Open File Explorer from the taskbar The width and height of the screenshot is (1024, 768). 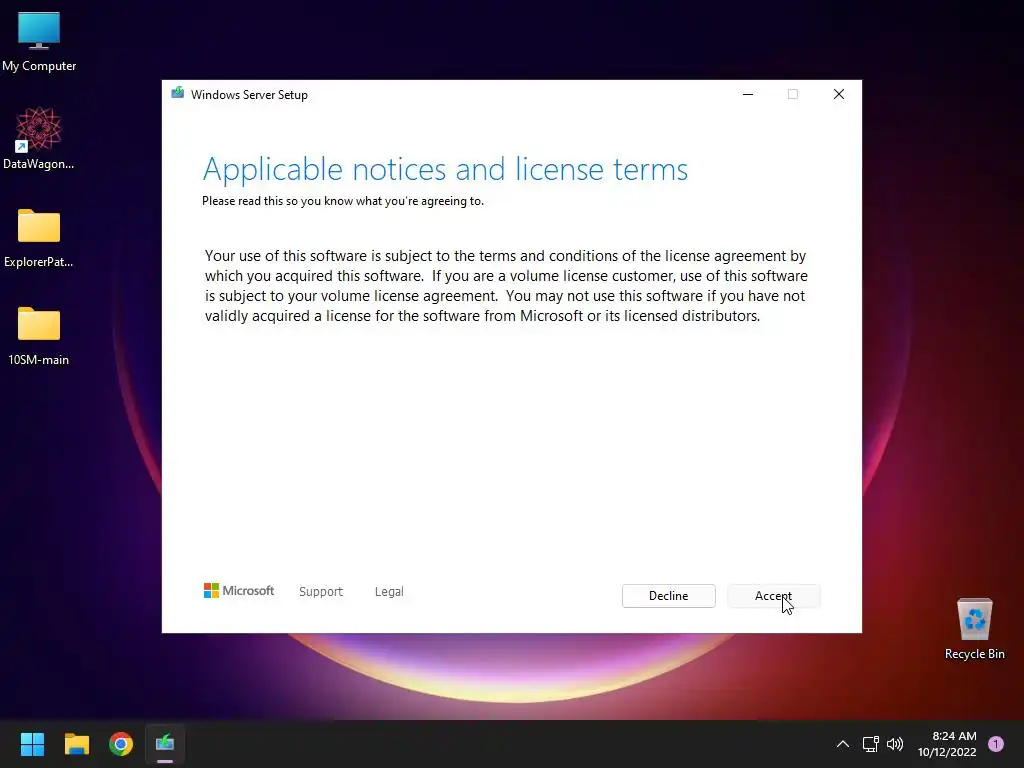pyautogui.click(x=76, y=744)
